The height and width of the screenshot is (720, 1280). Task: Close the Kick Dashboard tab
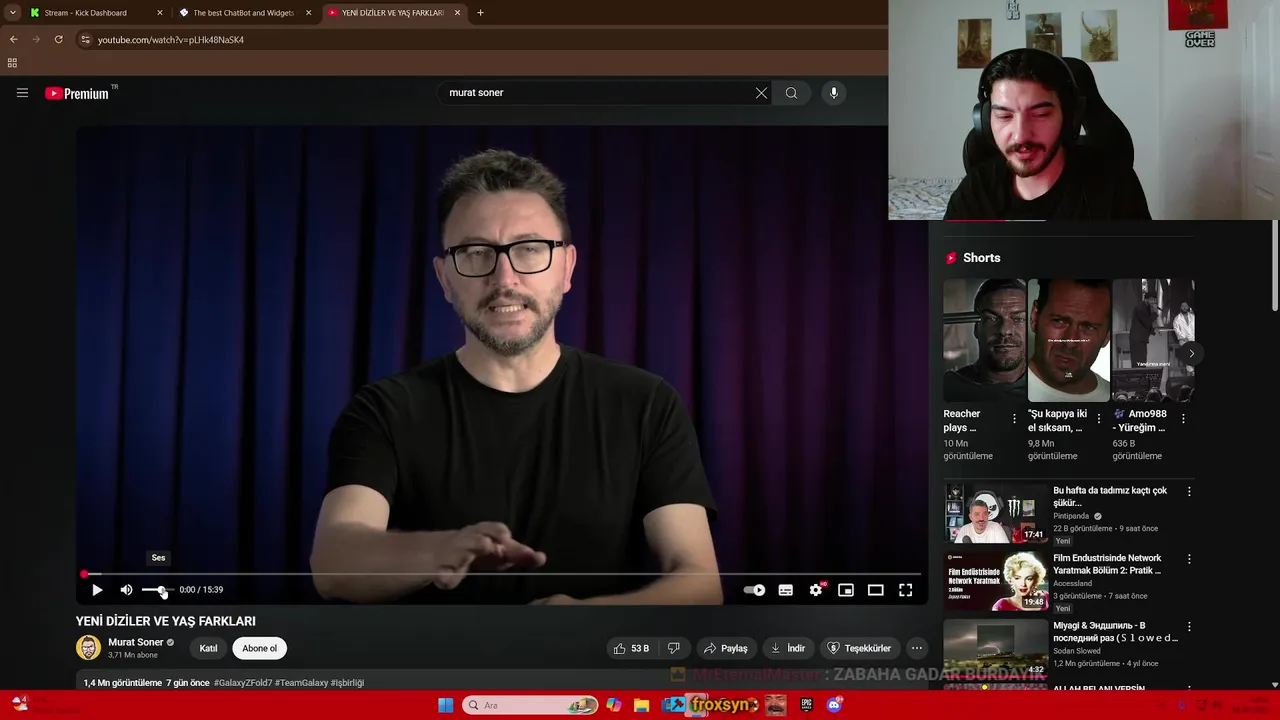[160, 13]
